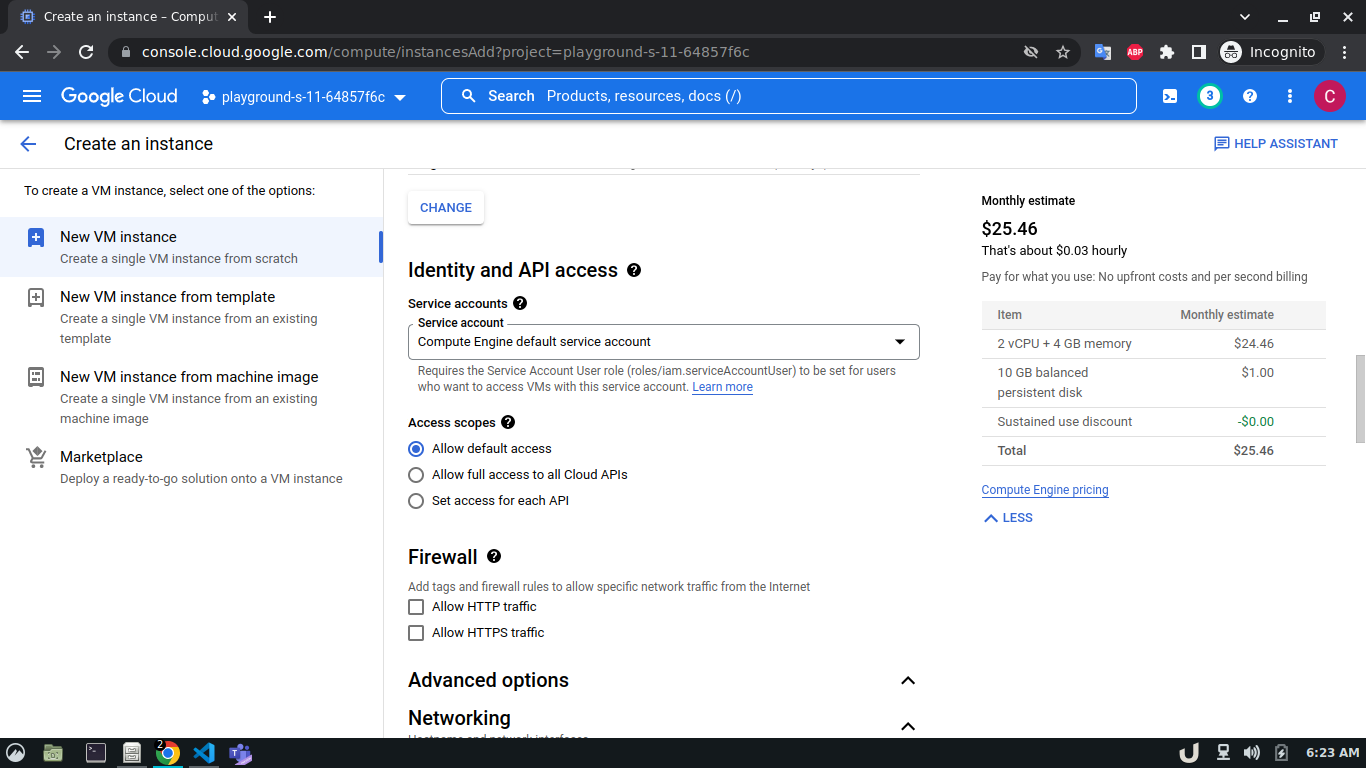1366x768 pixels.
Task: Click the CHANGE button
Action: click(446, 208)
